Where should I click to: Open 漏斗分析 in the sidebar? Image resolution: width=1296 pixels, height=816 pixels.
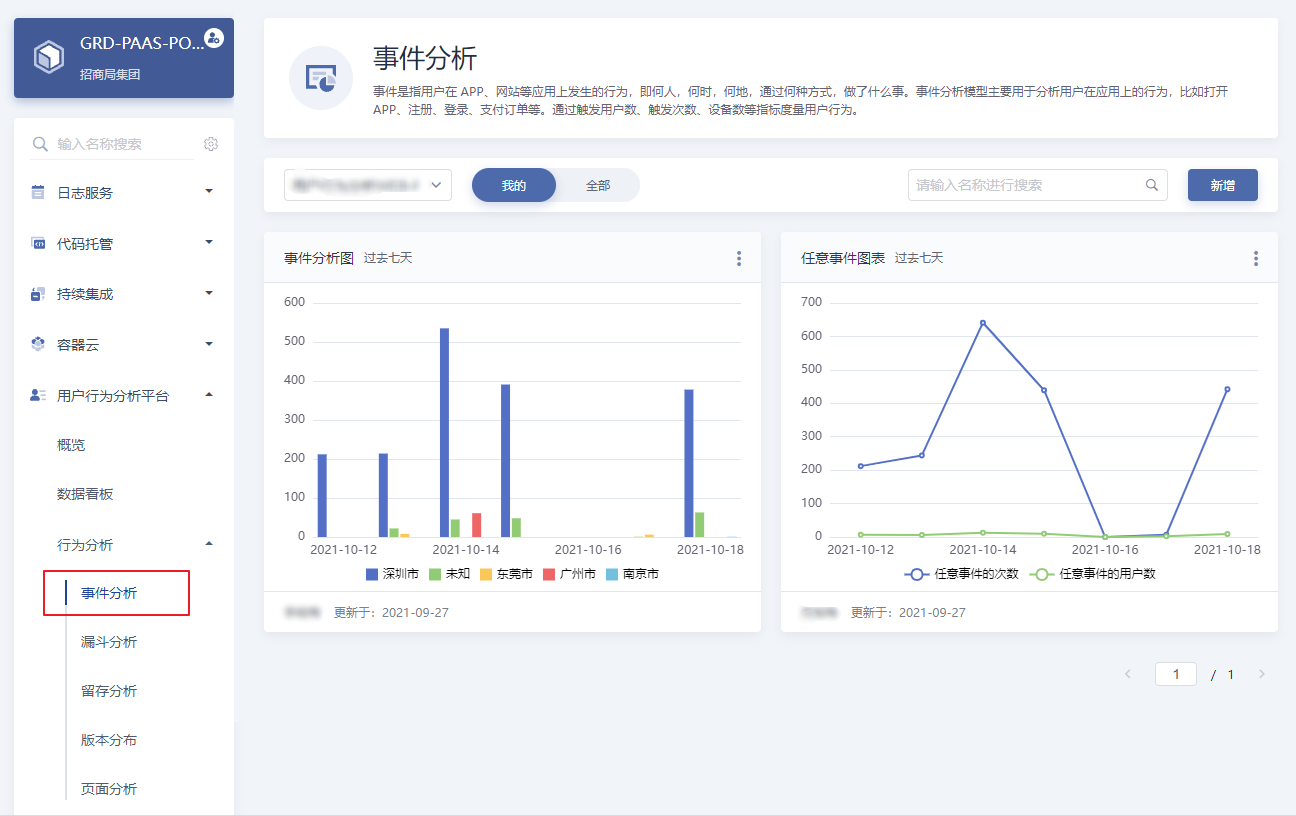(109, 642)
